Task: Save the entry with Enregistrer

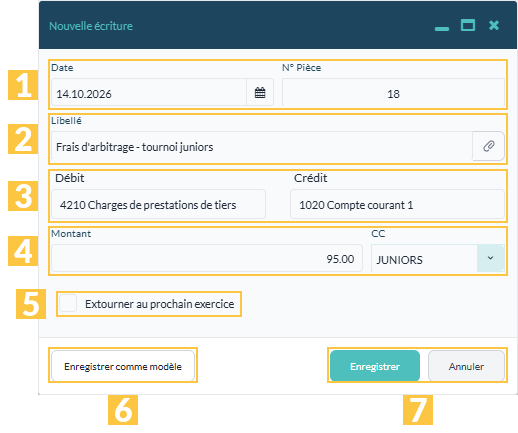Action: (x=375, y=366)
